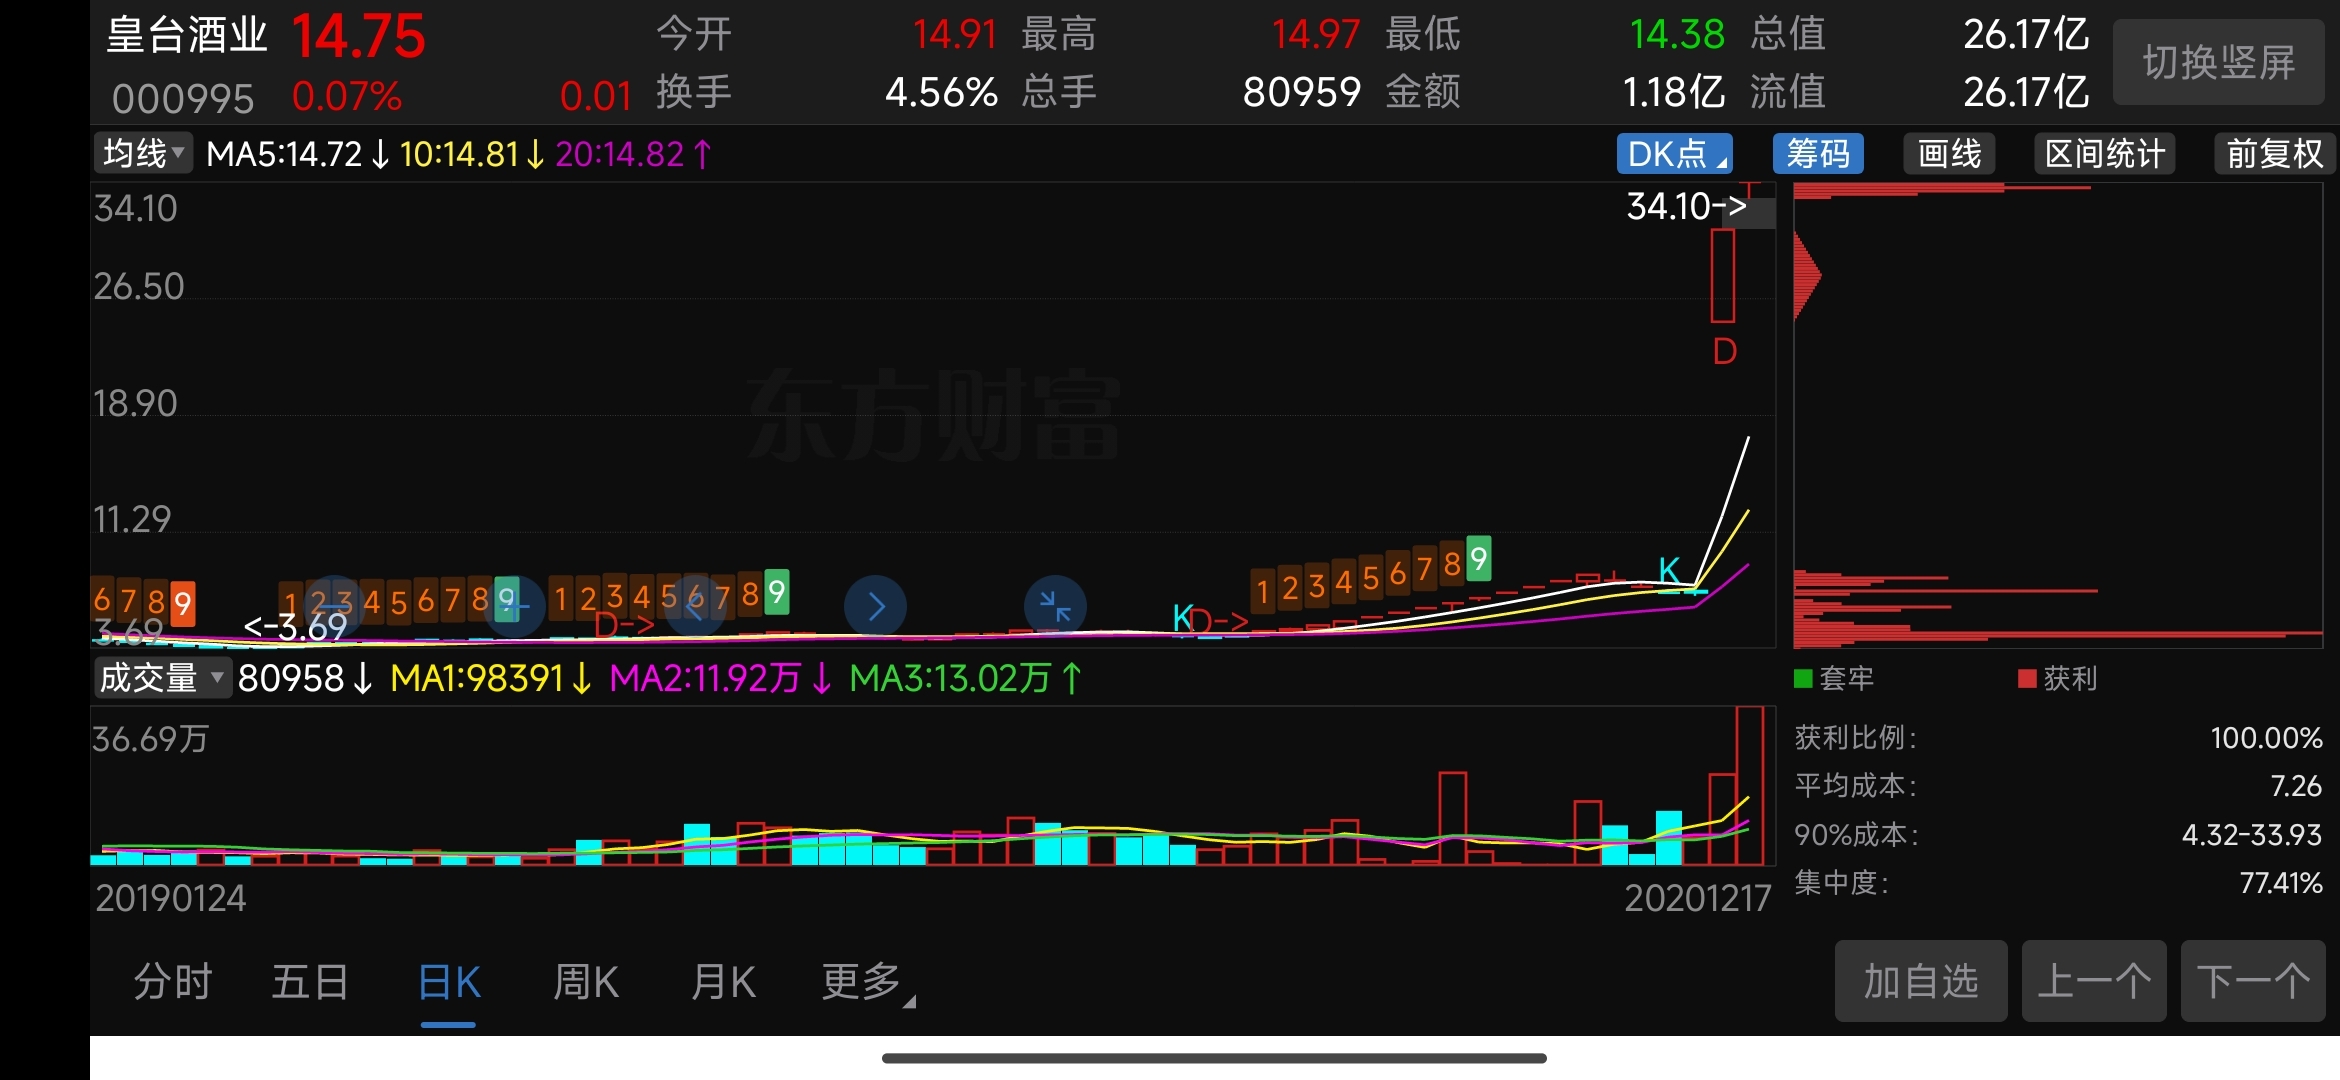Open the 成交量 indicator dropdown

162,678
